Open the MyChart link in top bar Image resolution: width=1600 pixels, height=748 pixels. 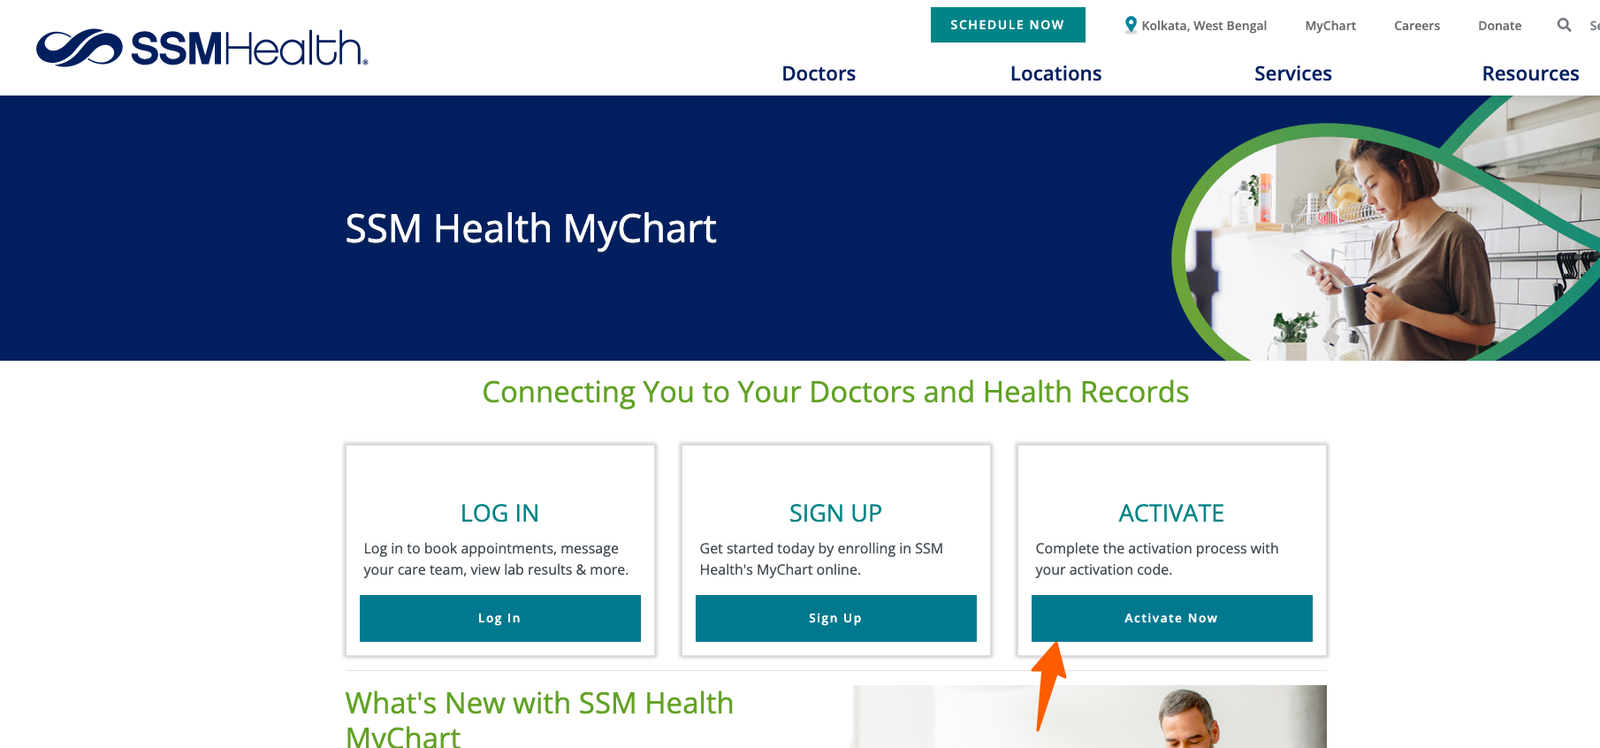(x=1330, y=26)
